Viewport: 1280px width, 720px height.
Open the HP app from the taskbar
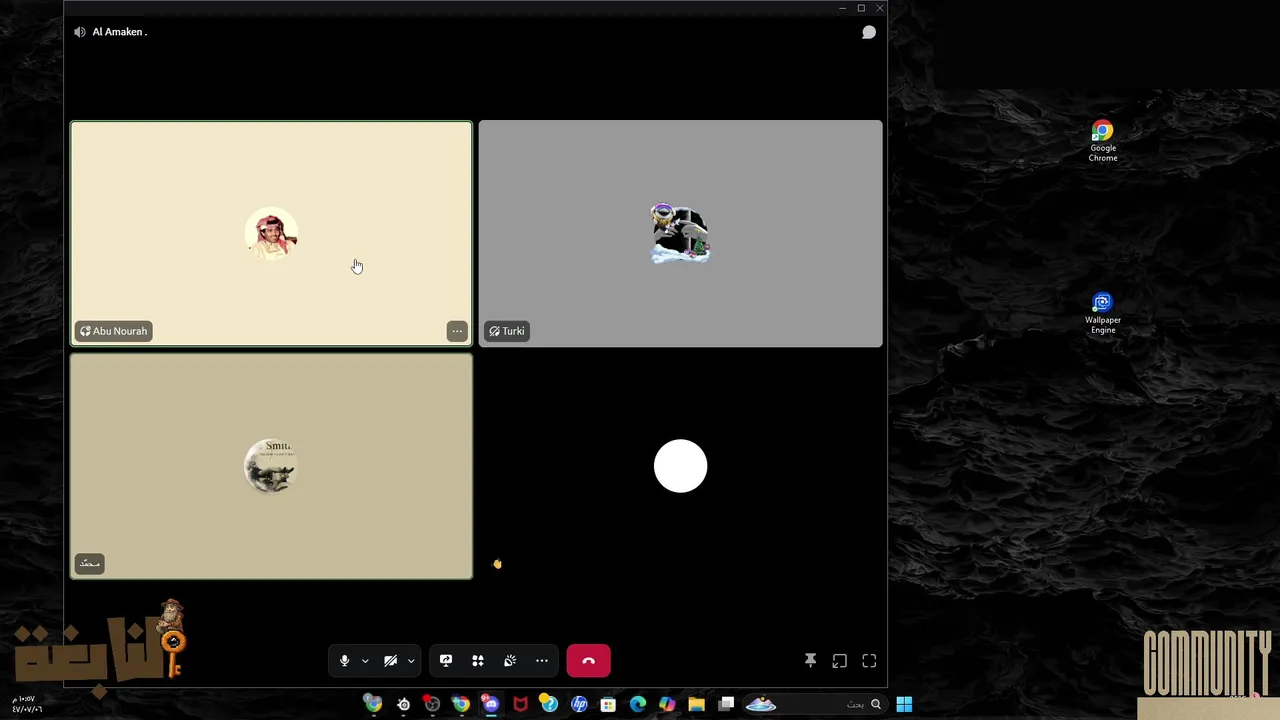pos(579,704)
